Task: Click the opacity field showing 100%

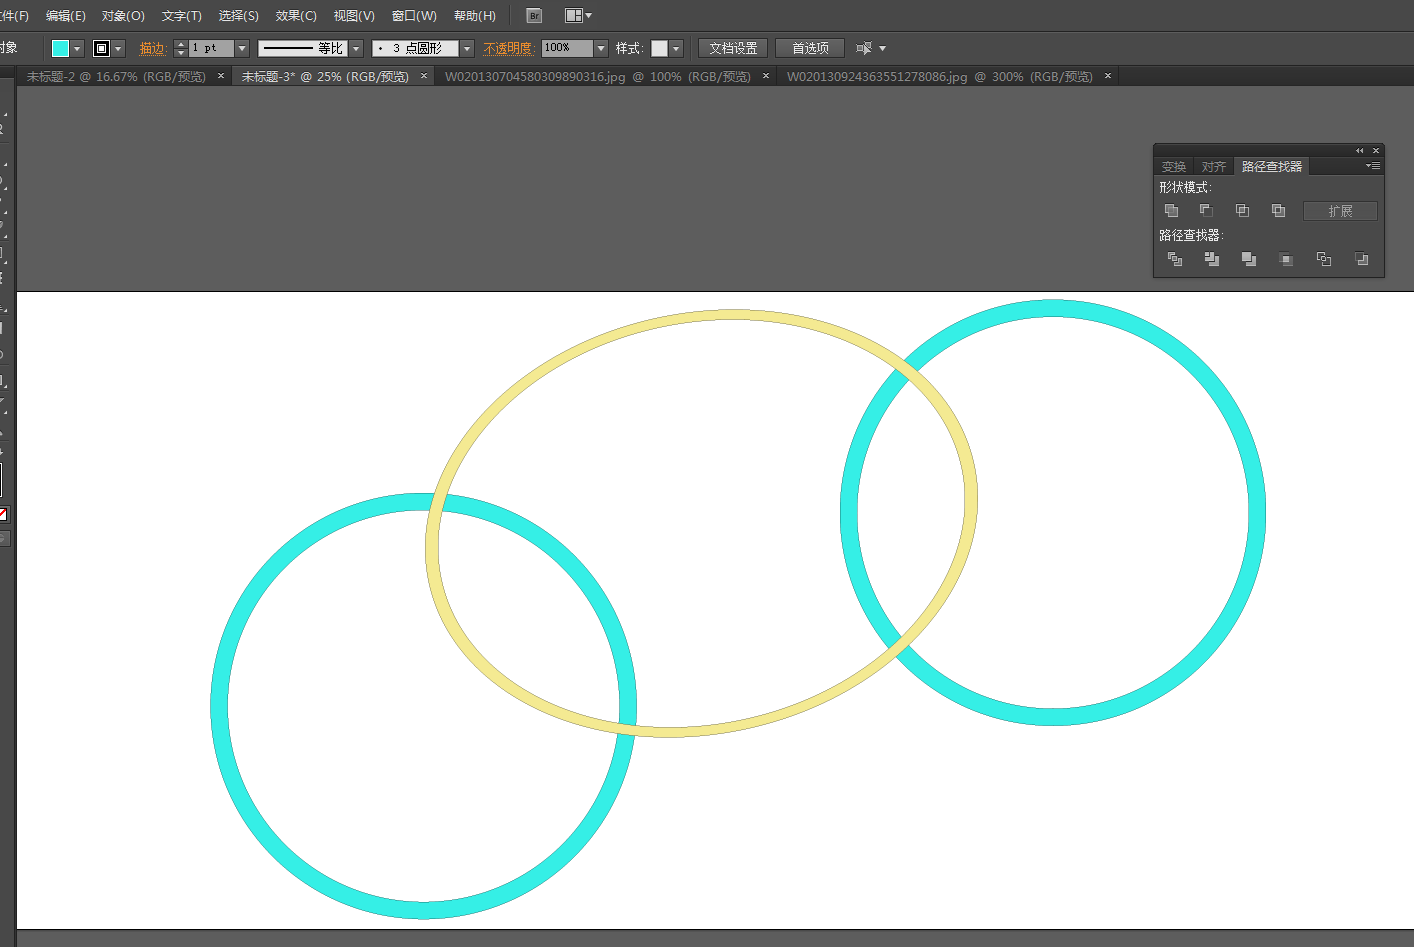Action: click(567, 48)
